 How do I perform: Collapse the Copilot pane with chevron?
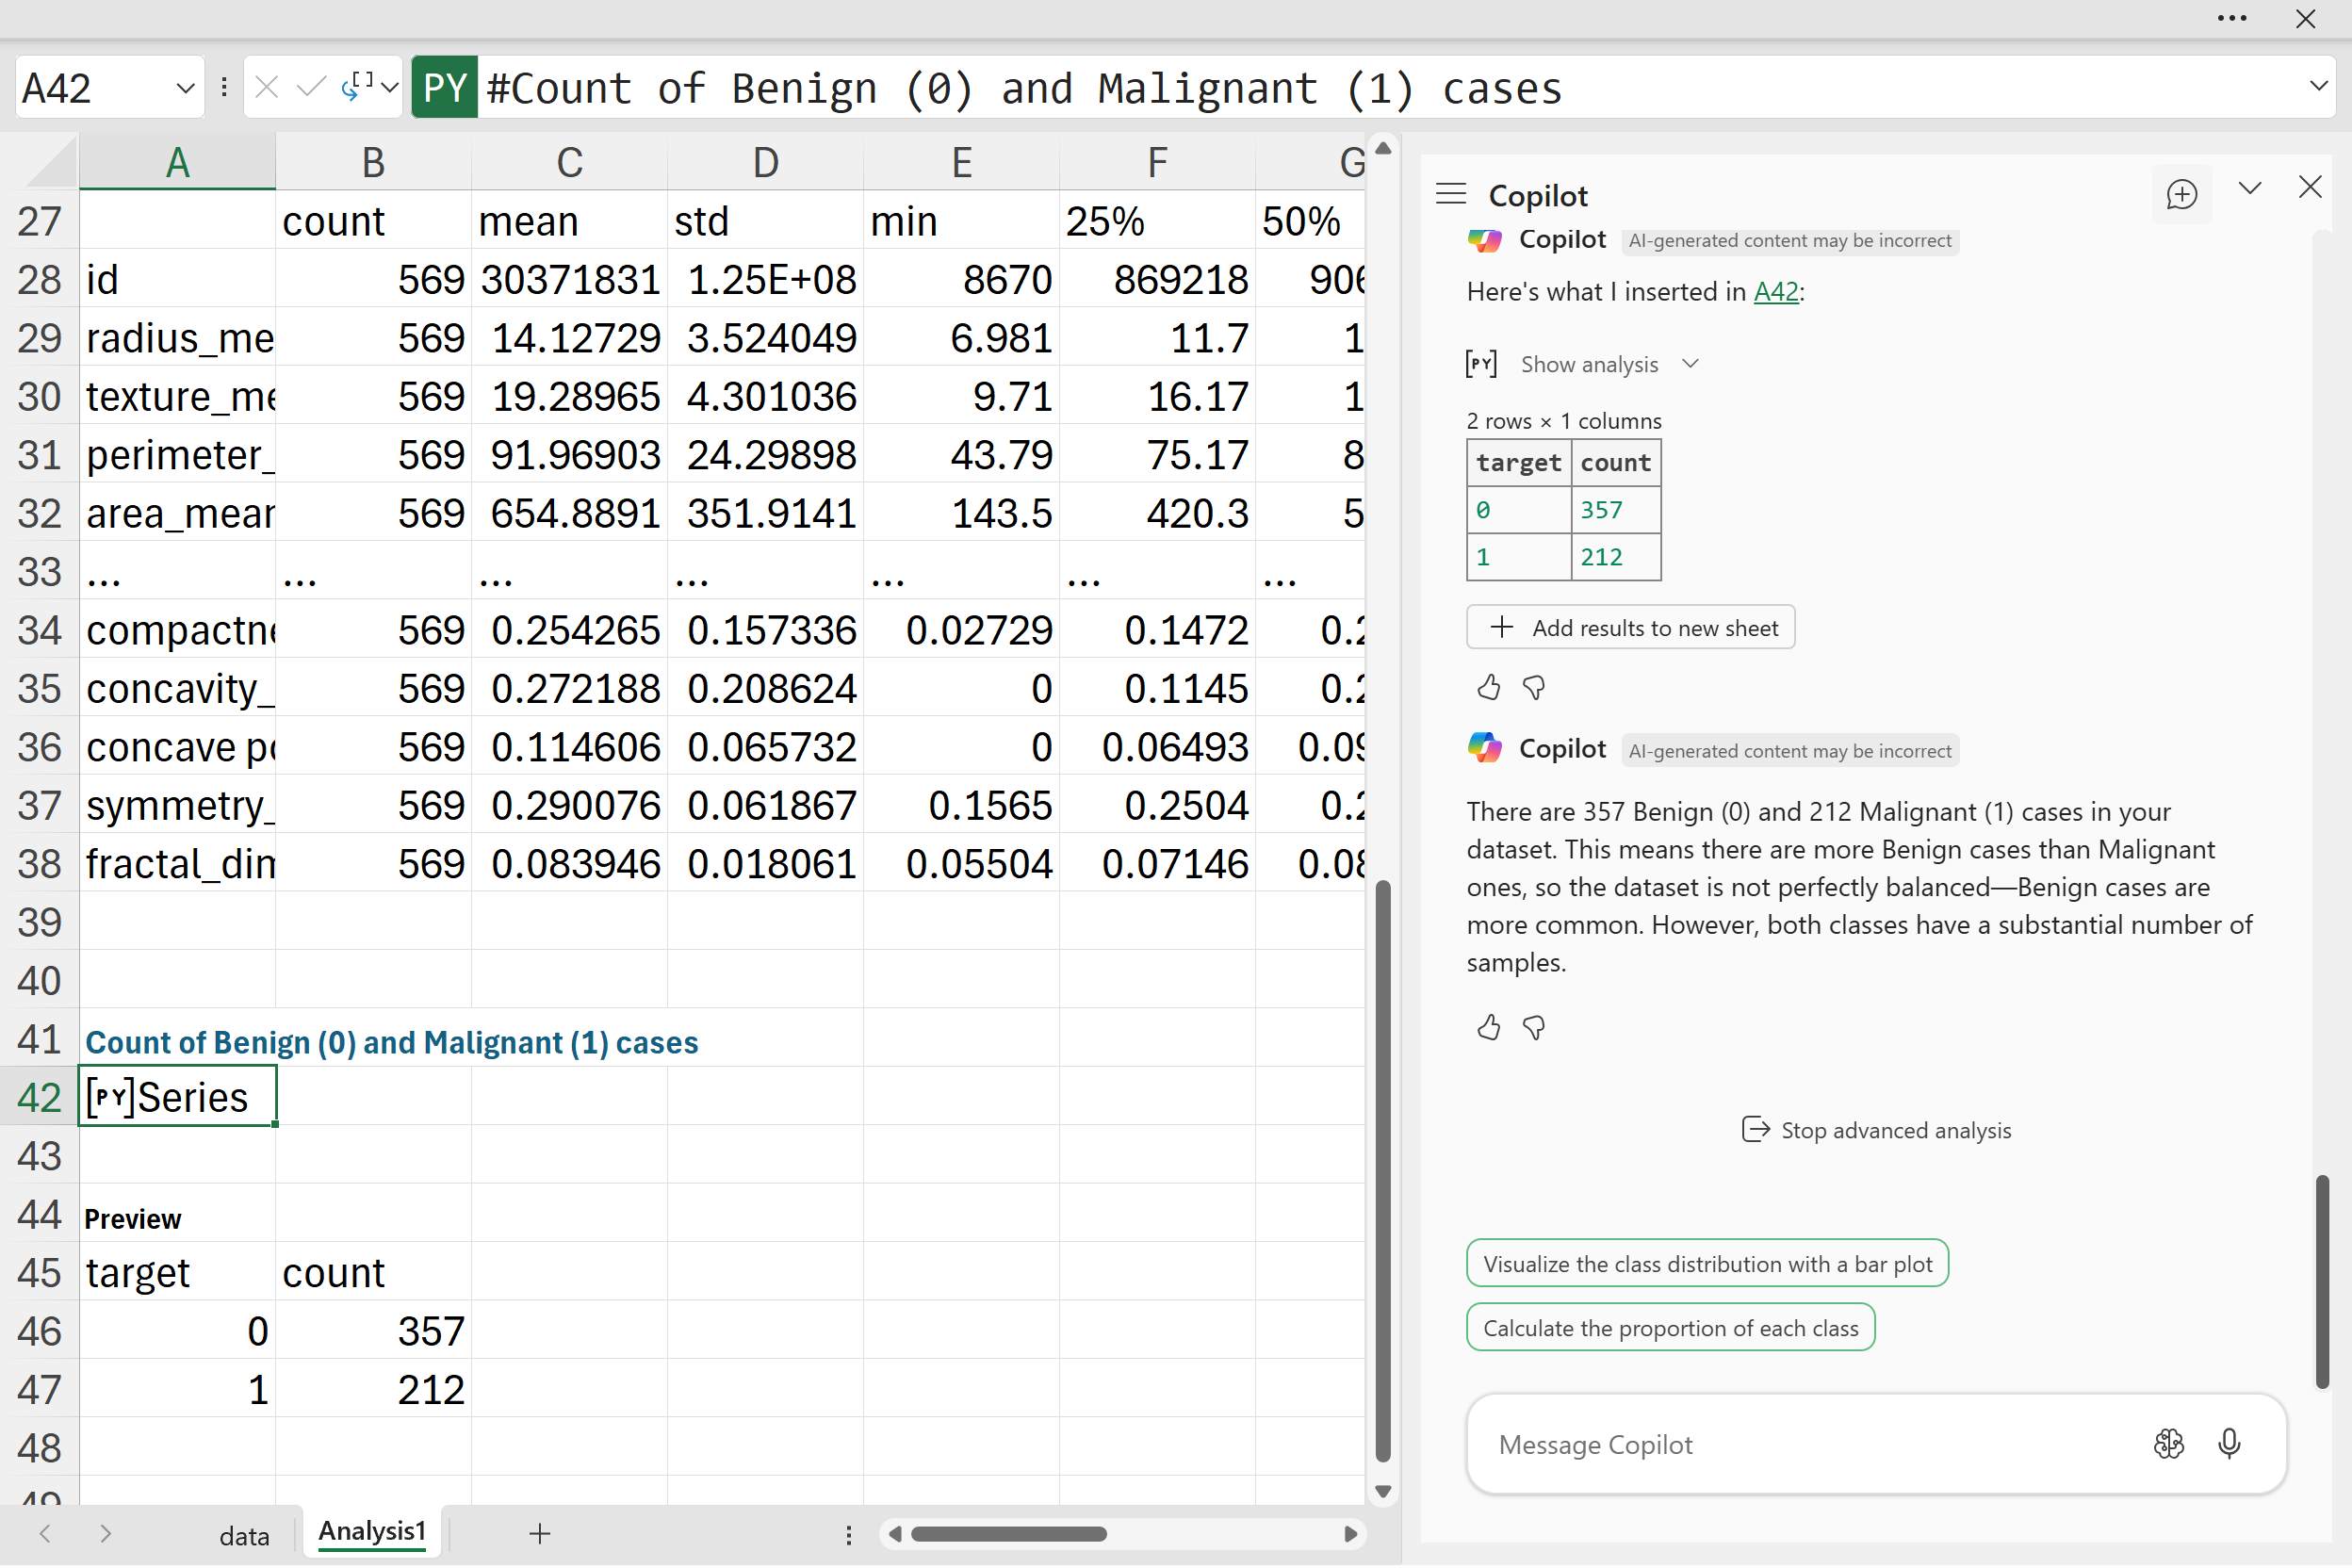2249,188
